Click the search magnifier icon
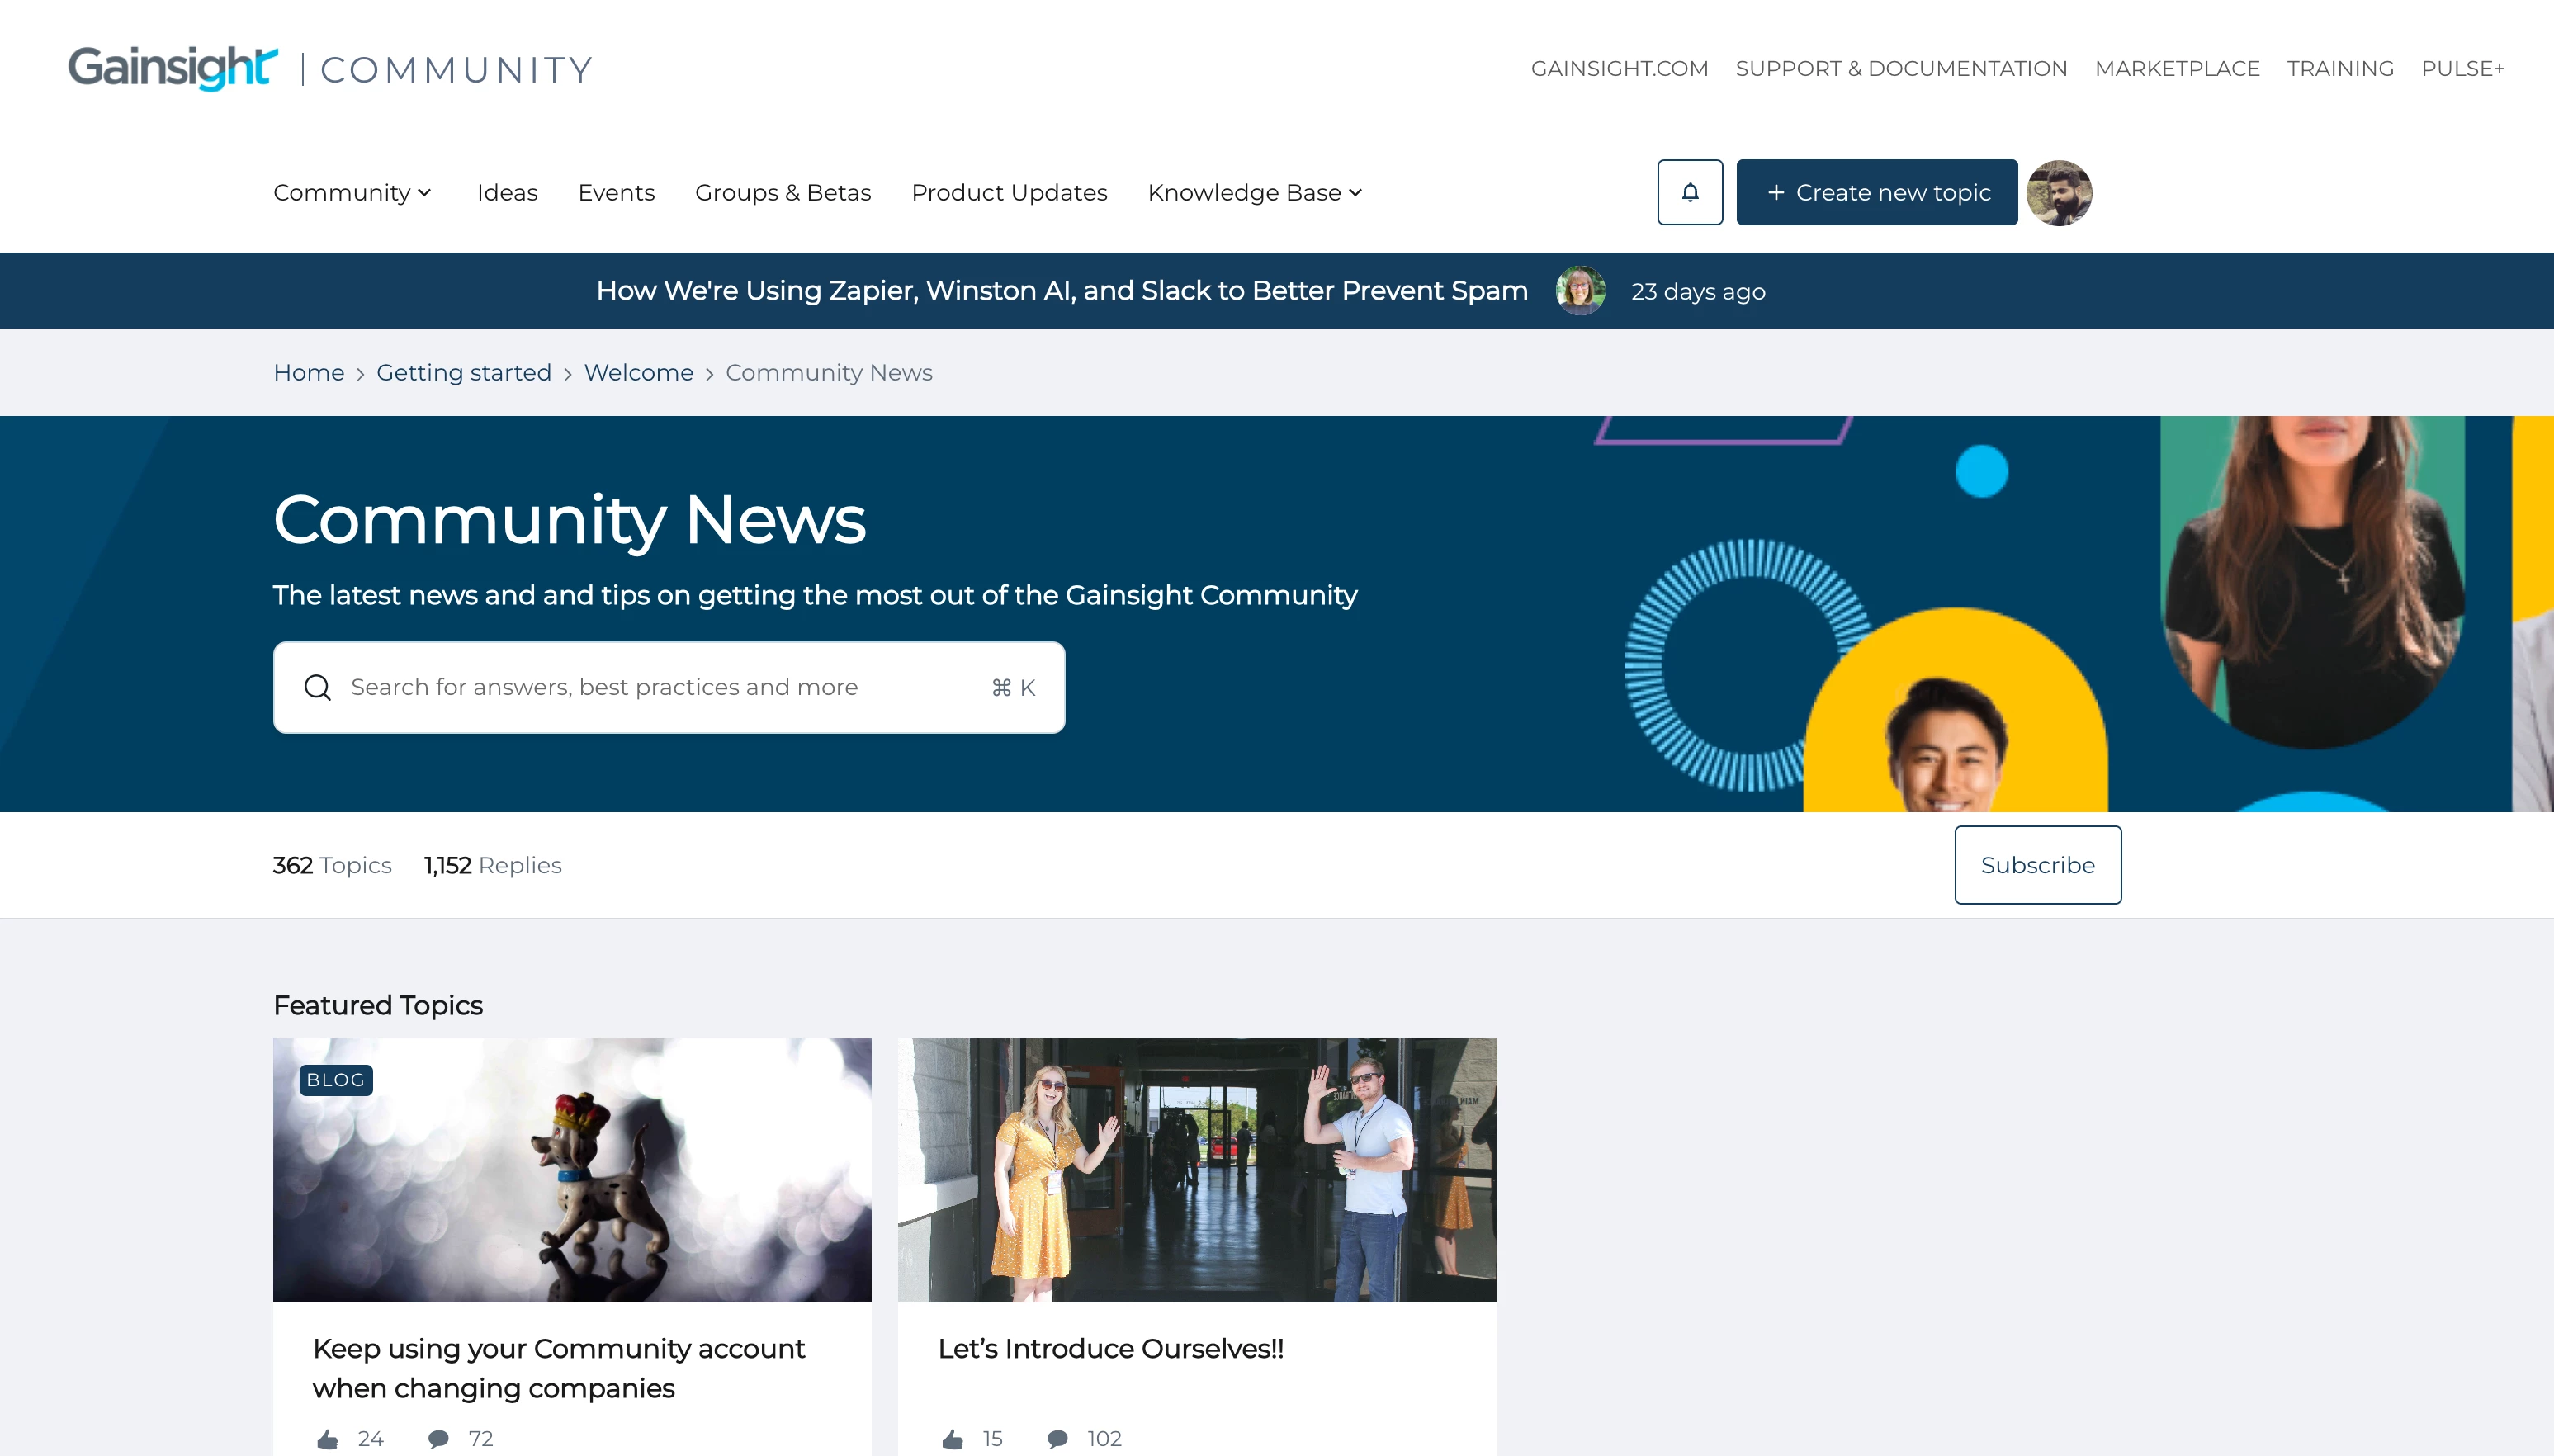The width and height of the screenshot is (2554, 1456). (317, 688)
